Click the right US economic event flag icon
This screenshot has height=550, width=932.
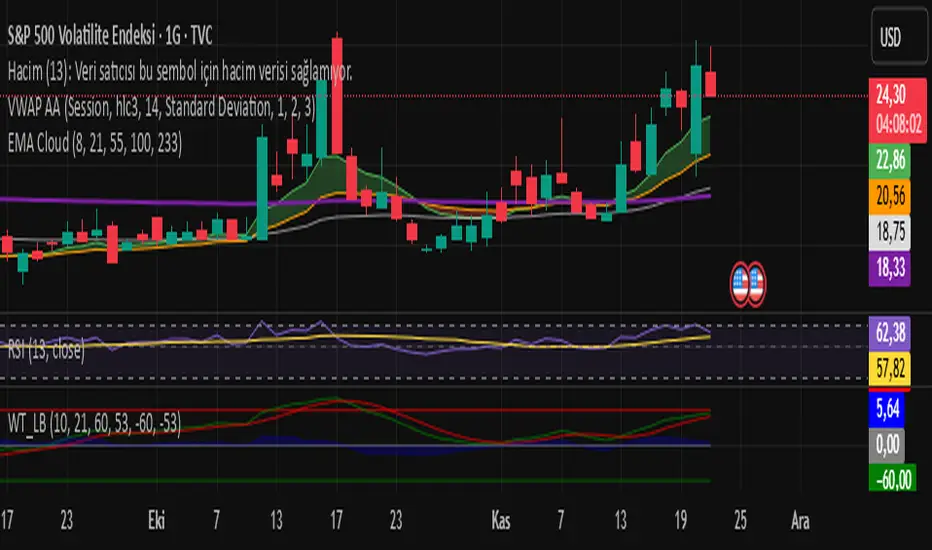point(756,284)
